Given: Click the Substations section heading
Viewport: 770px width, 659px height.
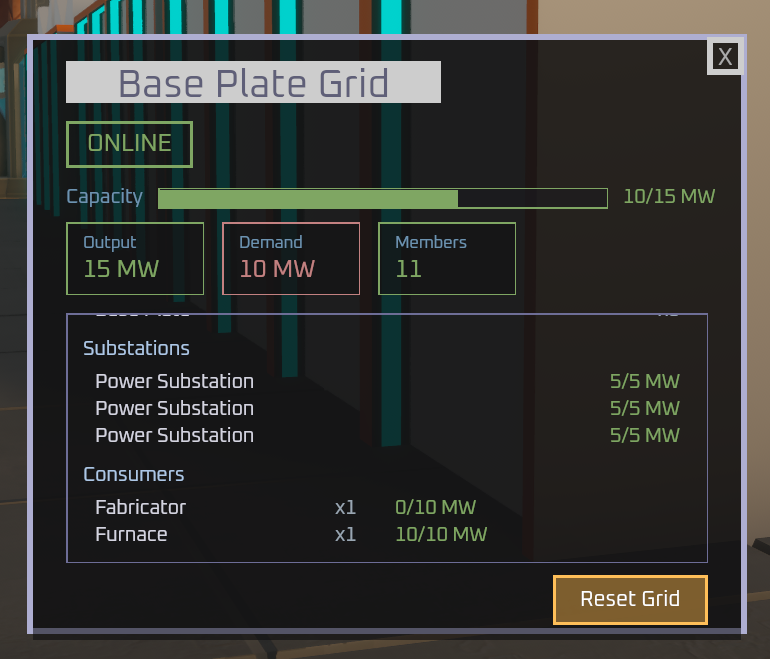Looking at the screenshot, I should pyautogui.click(x=136, y=348).
